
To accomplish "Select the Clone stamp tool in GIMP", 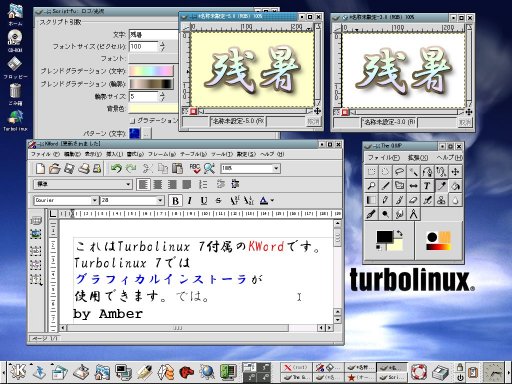I will point(441,200).
